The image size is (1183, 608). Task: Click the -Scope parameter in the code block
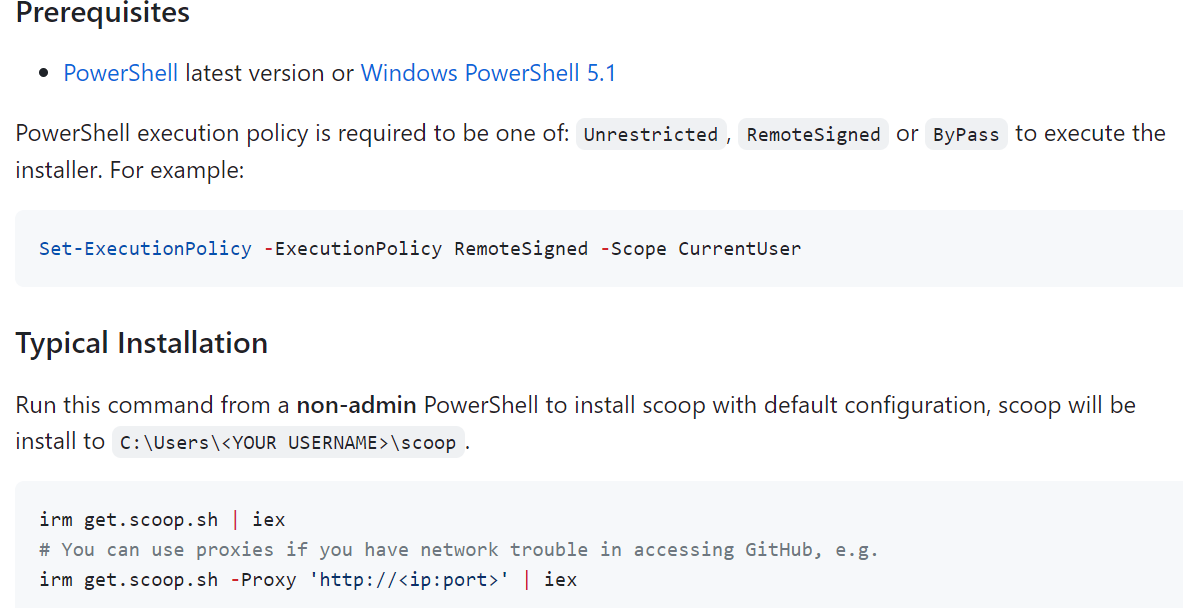633,249
